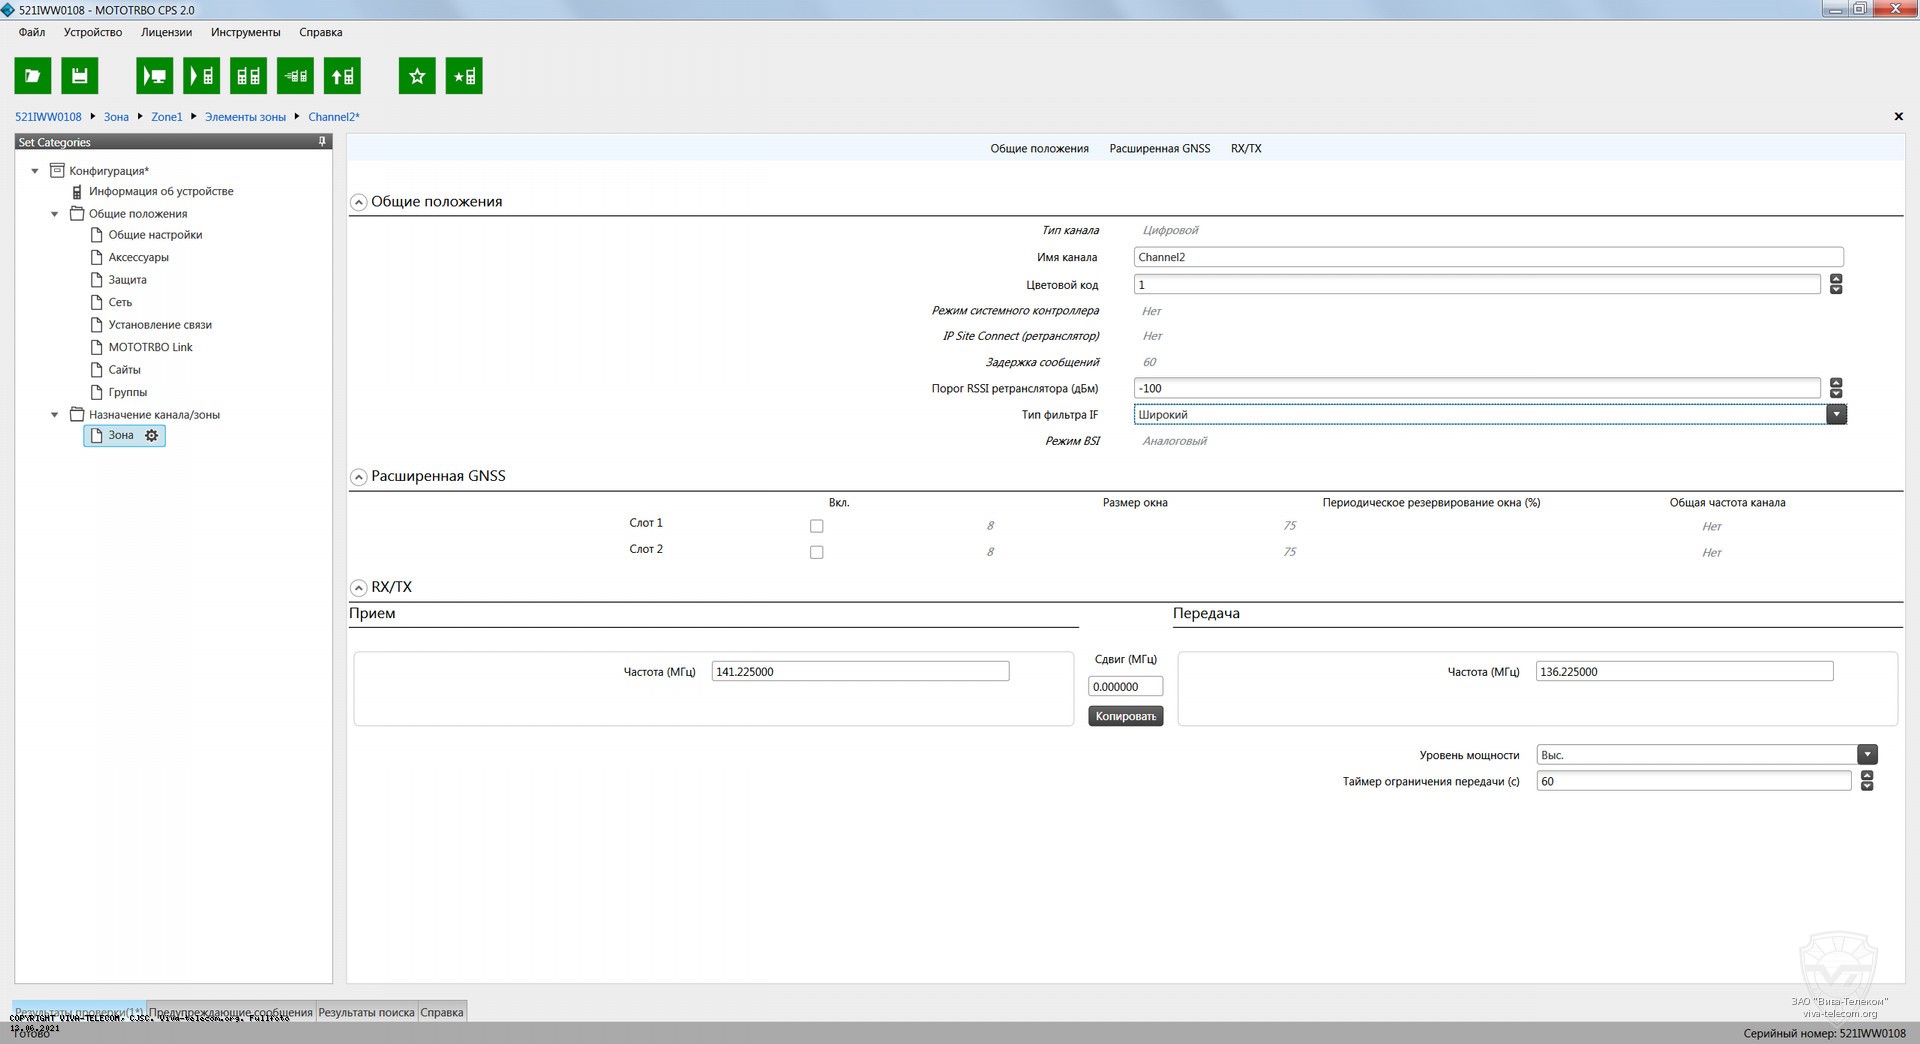Enable the Слот 2 GNSS checkbox
Image resolution: width=1920 pixels, height=1044 pixels.
(816, 552)
